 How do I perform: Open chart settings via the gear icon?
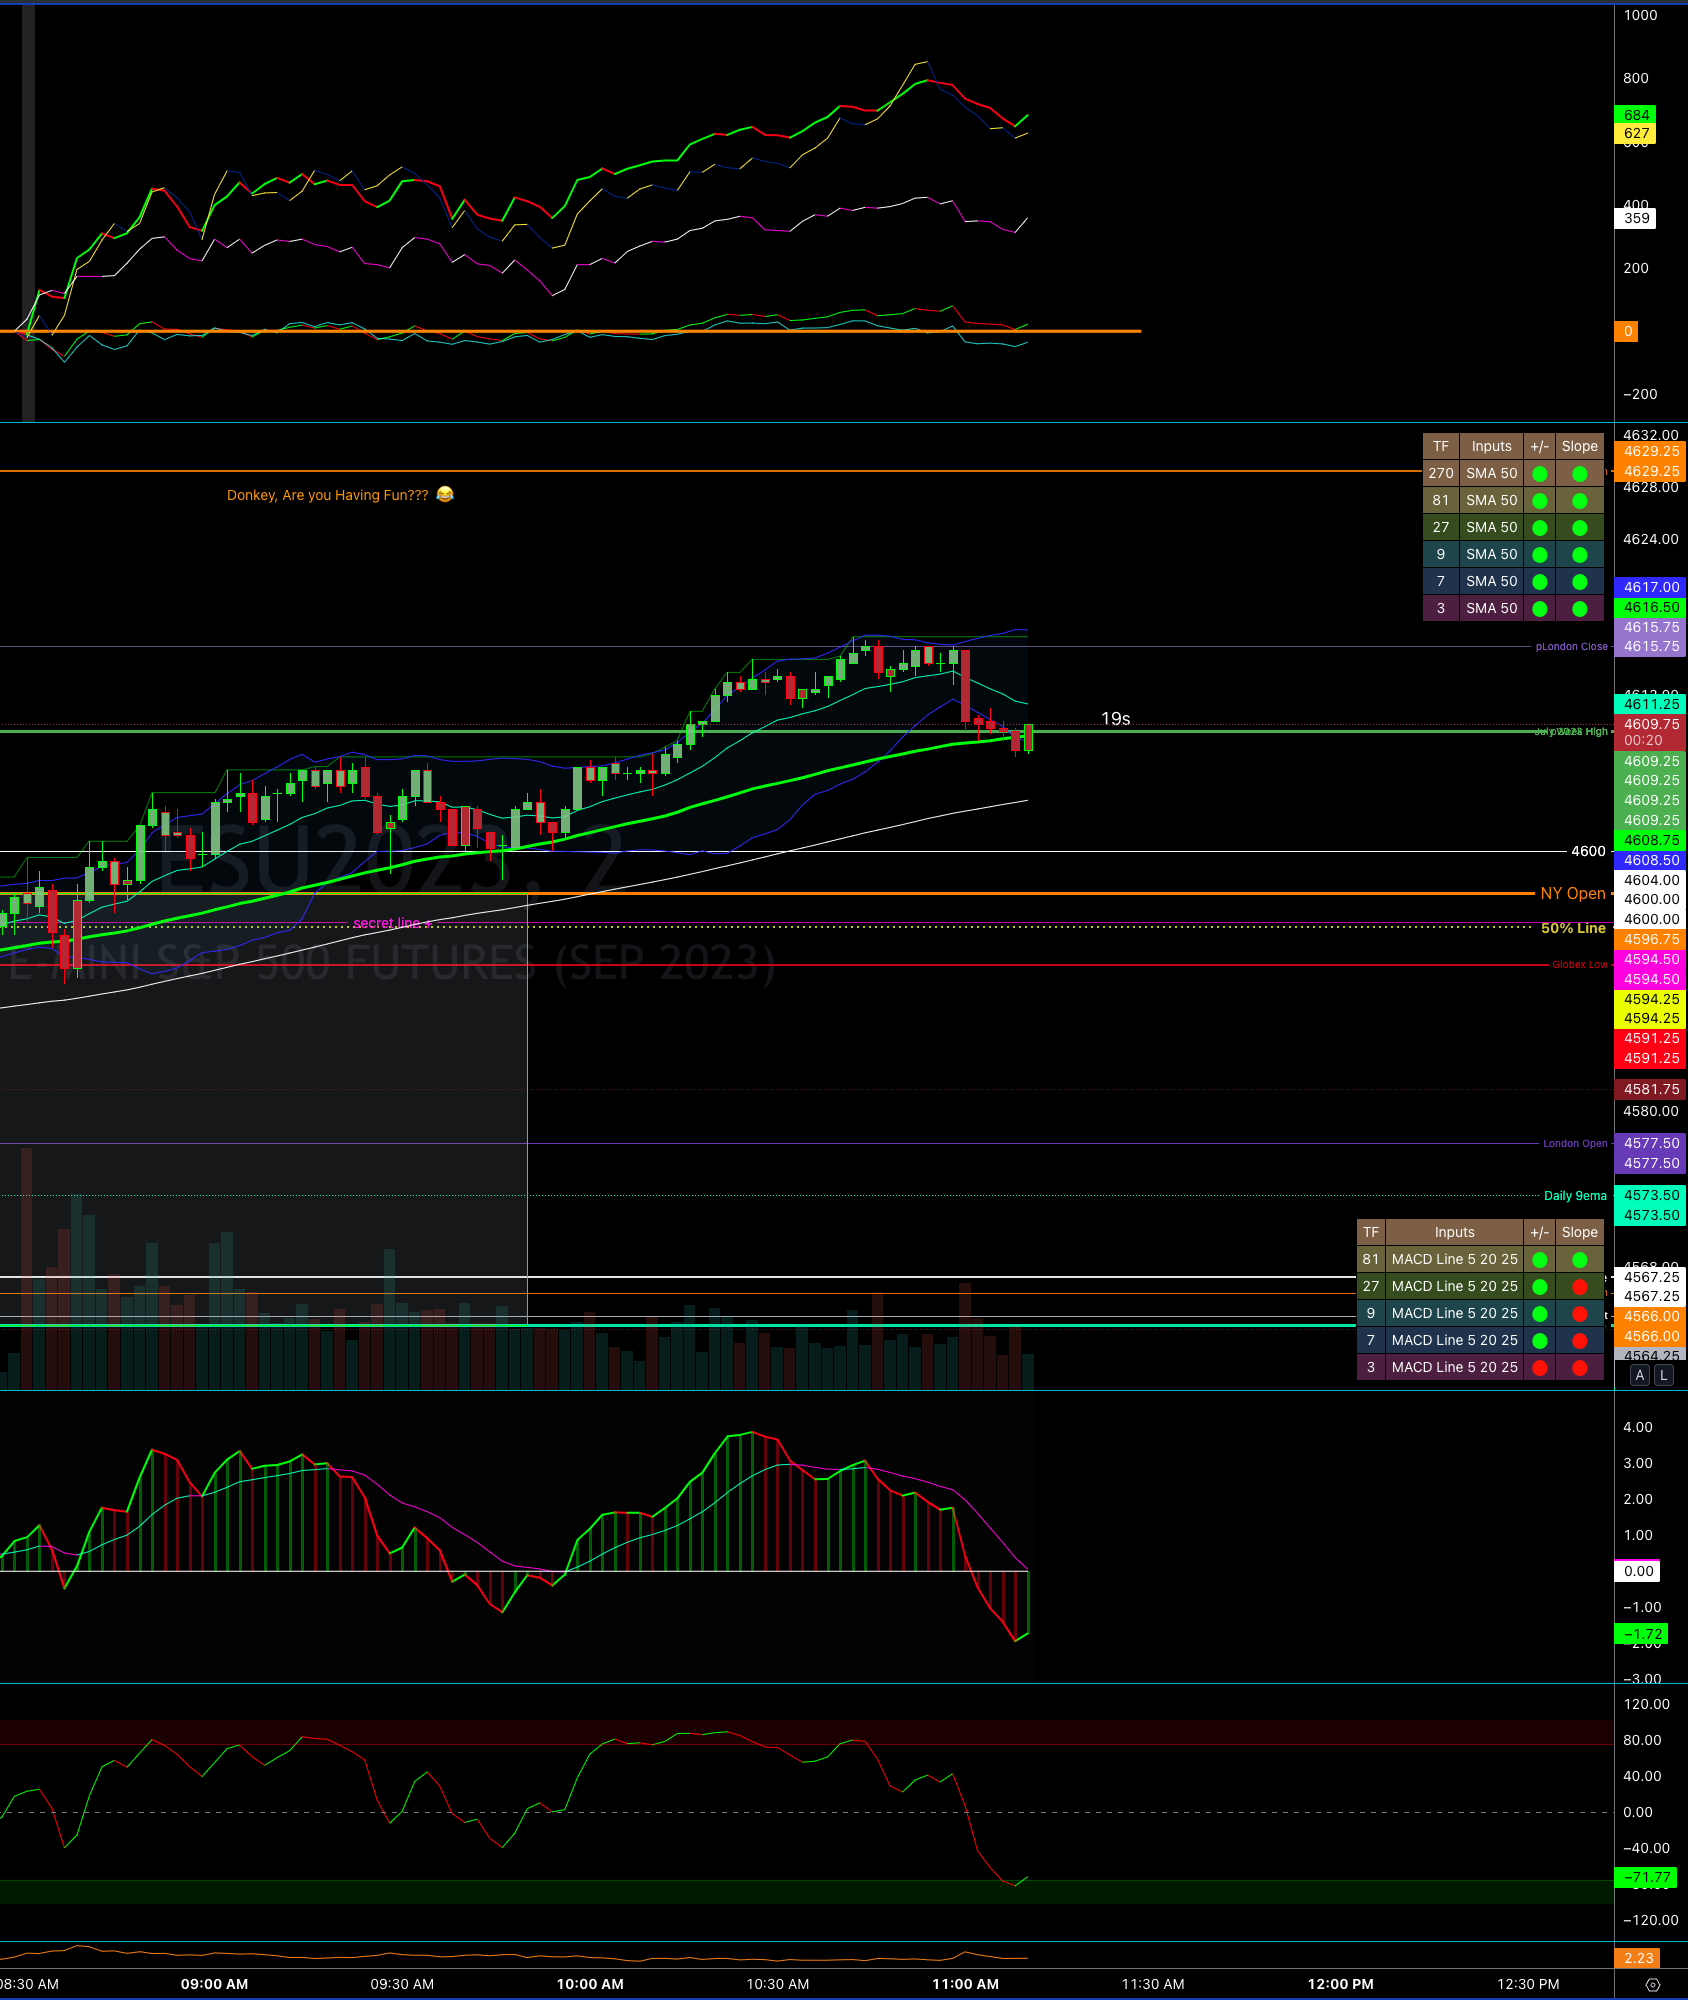point(1652,1985)
